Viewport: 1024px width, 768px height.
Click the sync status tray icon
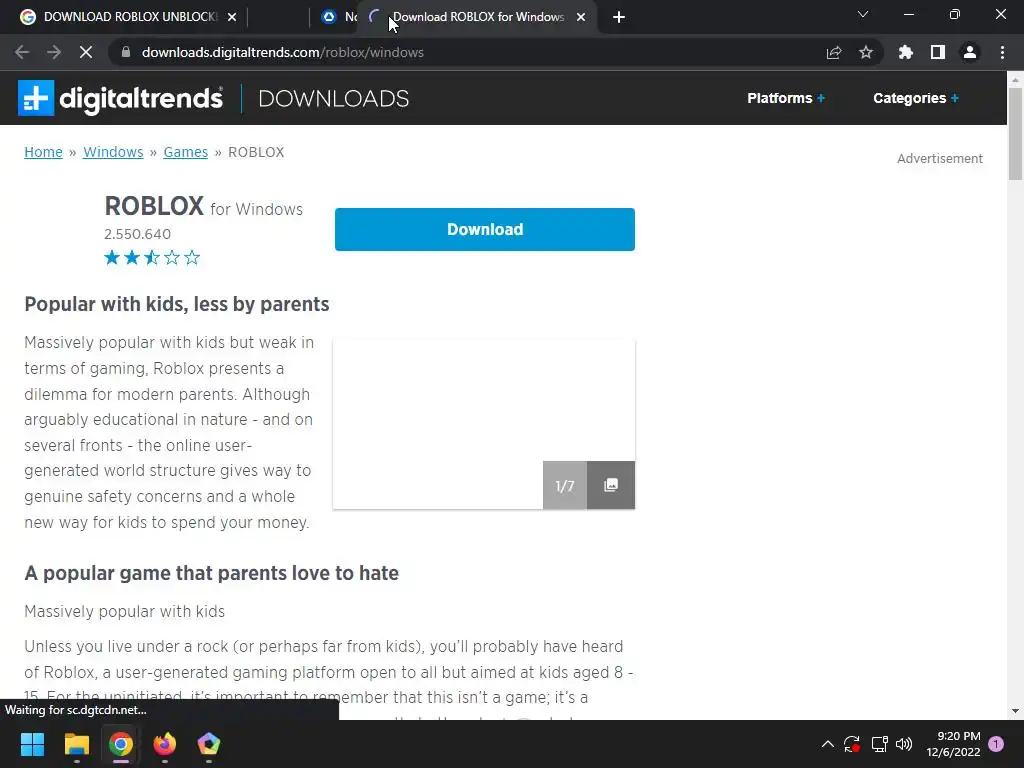coord(852,744)
